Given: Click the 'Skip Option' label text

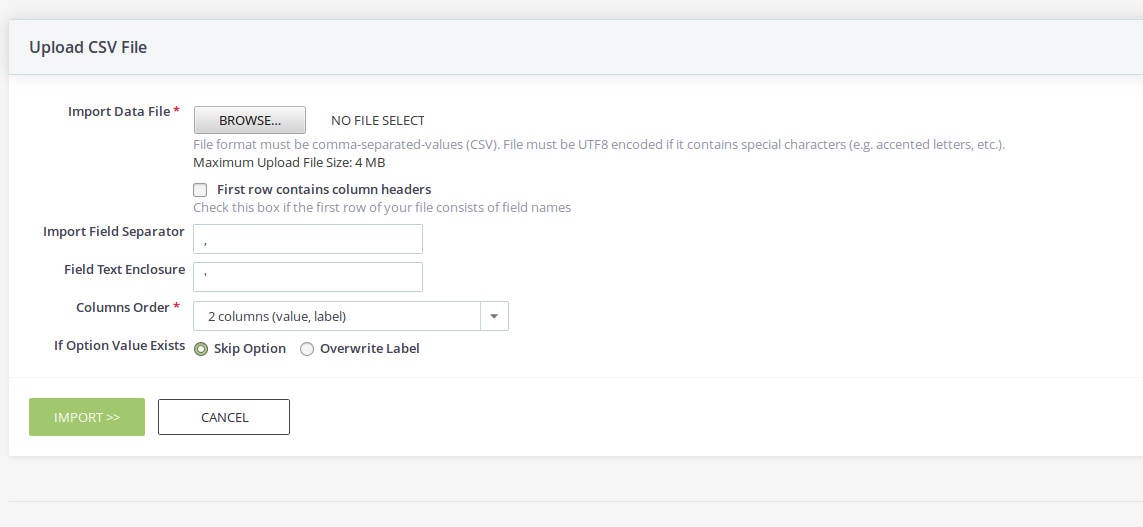Looking at the screenshot, I should pyautogui.click(x=250, y=348).
